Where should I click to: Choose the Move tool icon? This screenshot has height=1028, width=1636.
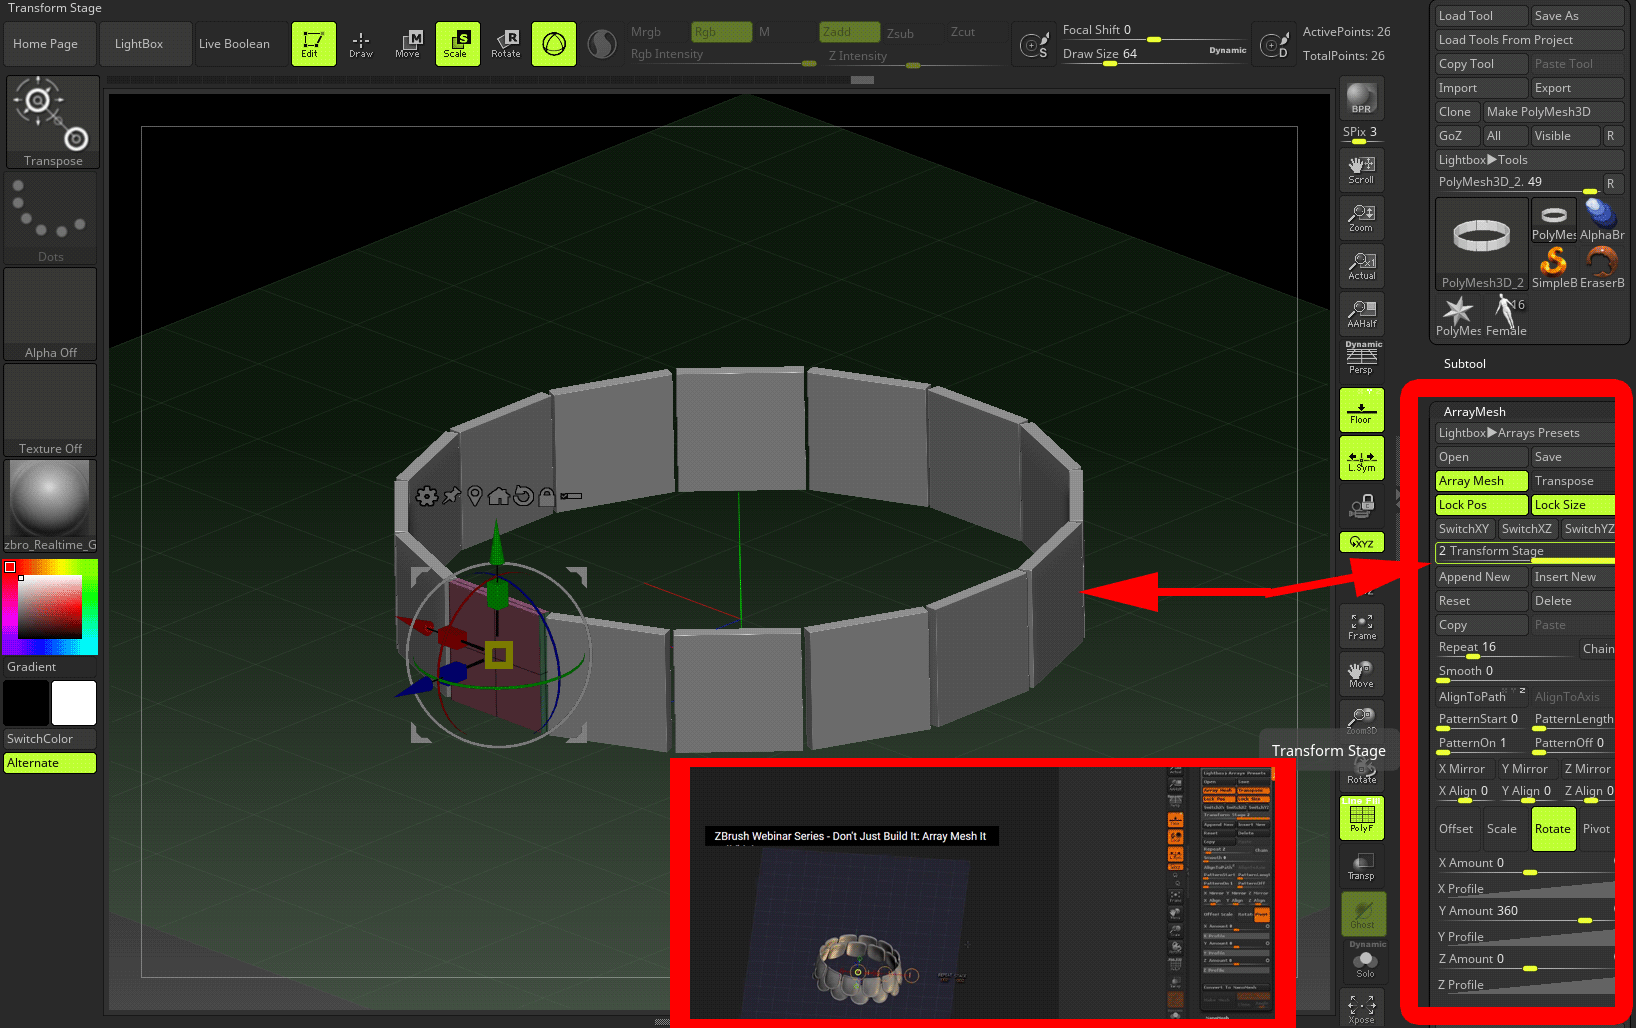tap(409, 44)
